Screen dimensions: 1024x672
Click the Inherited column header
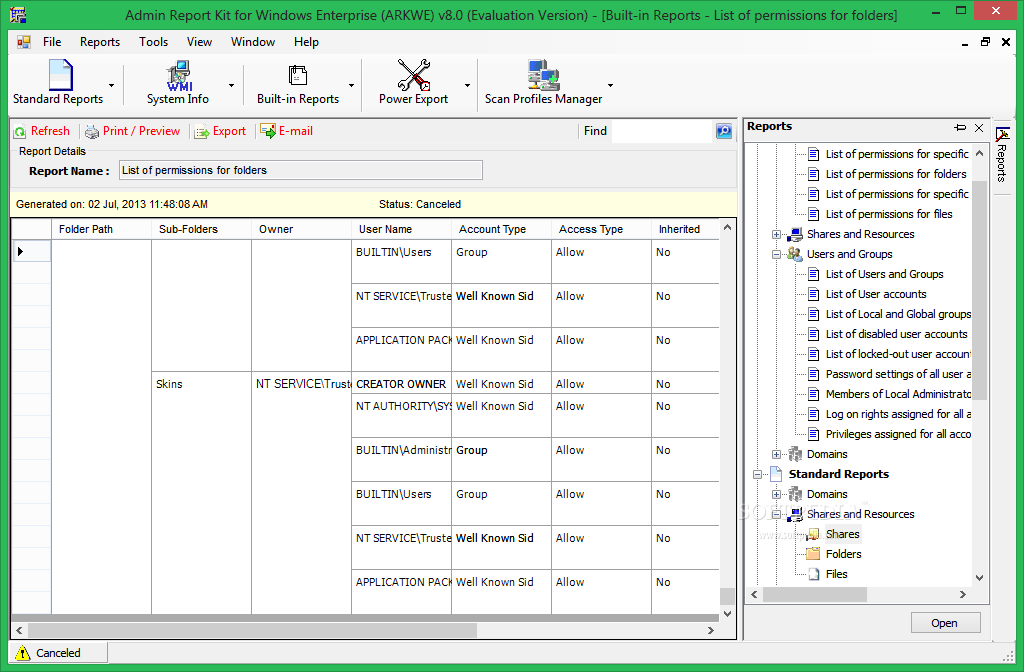tap(685, 229)
